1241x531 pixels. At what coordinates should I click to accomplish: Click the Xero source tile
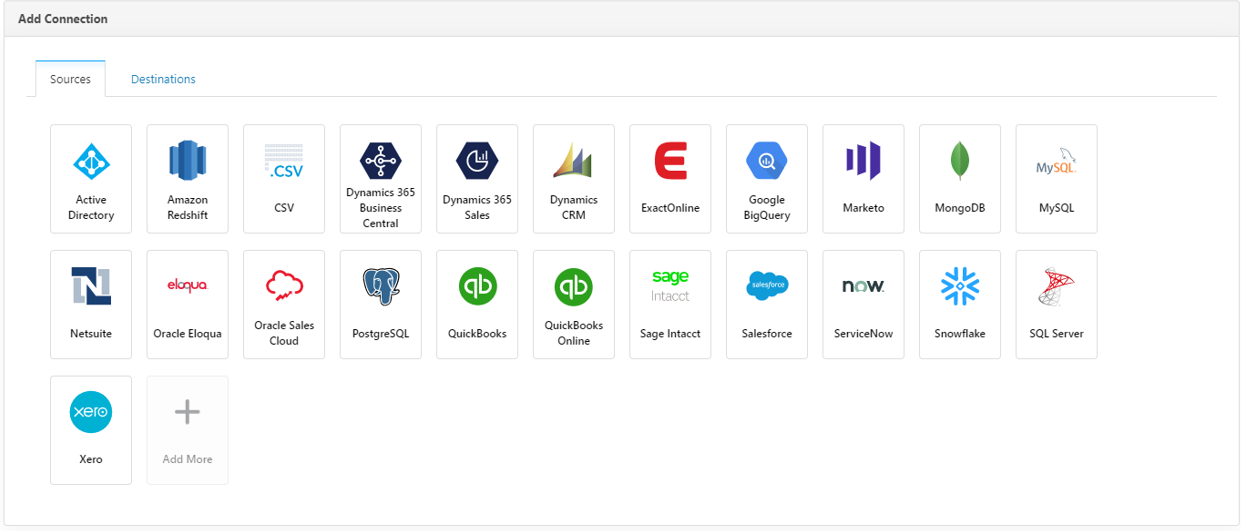click(x=91, y=430)
